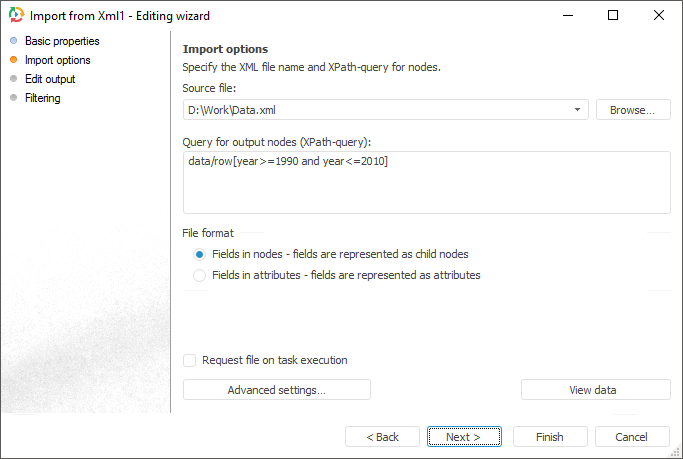Minimize the Editing wizard window
The image size is (683, 459).
pos(567,16)
